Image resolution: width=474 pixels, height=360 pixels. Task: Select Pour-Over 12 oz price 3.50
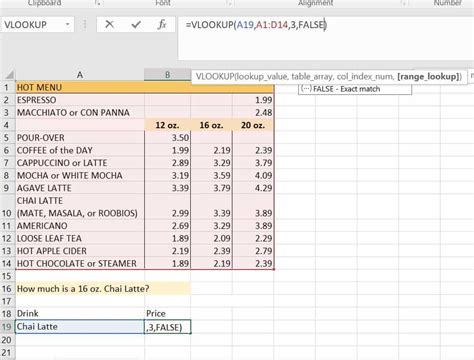pyautogui.click(x=167, y=138)
